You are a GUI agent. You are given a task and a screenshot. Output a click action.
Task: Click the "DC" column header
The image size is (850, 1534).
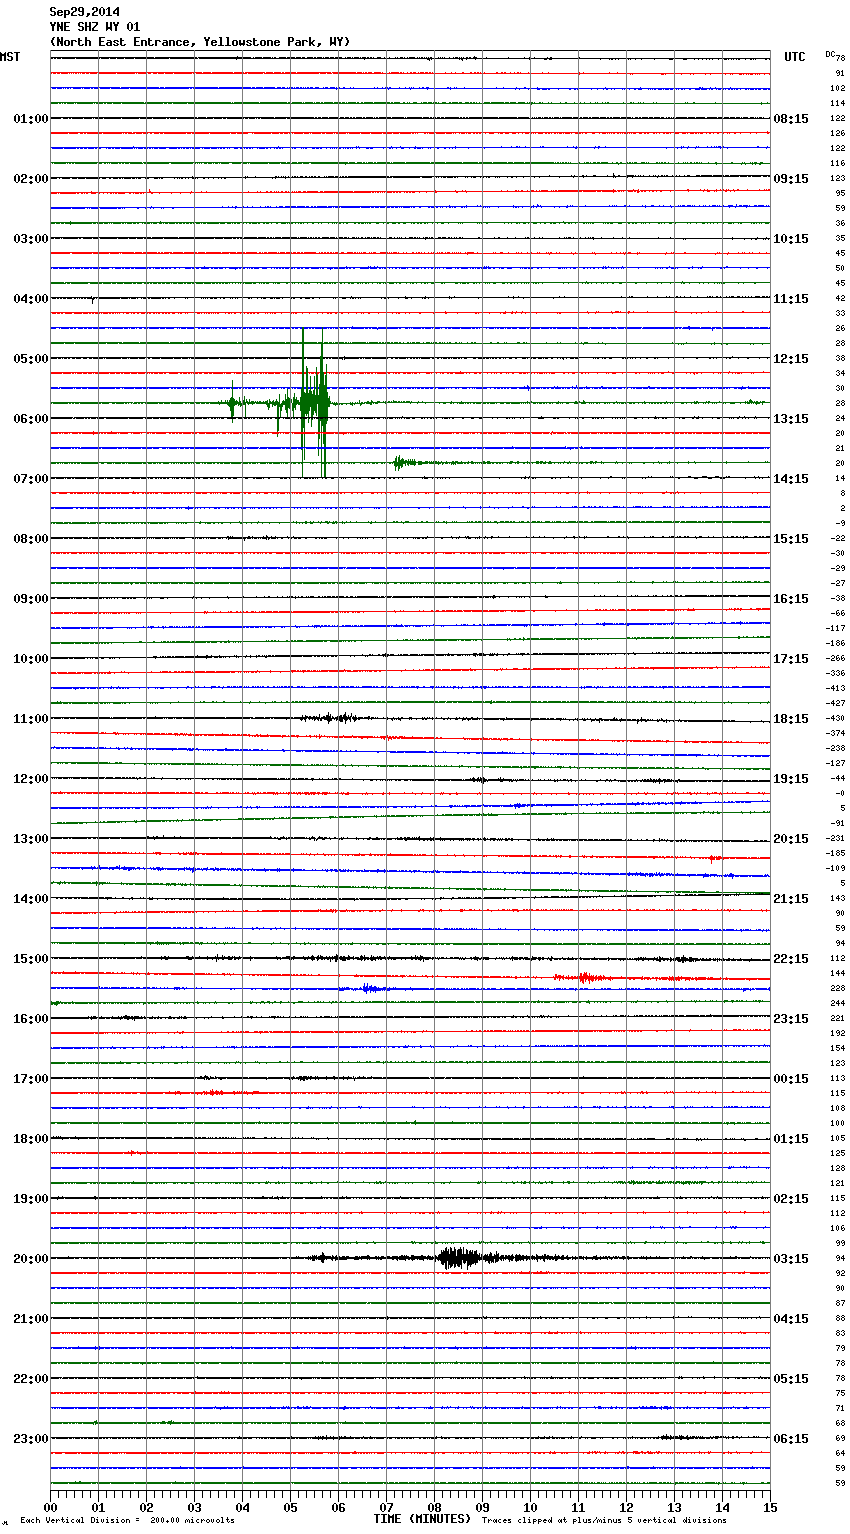point(830,54)
